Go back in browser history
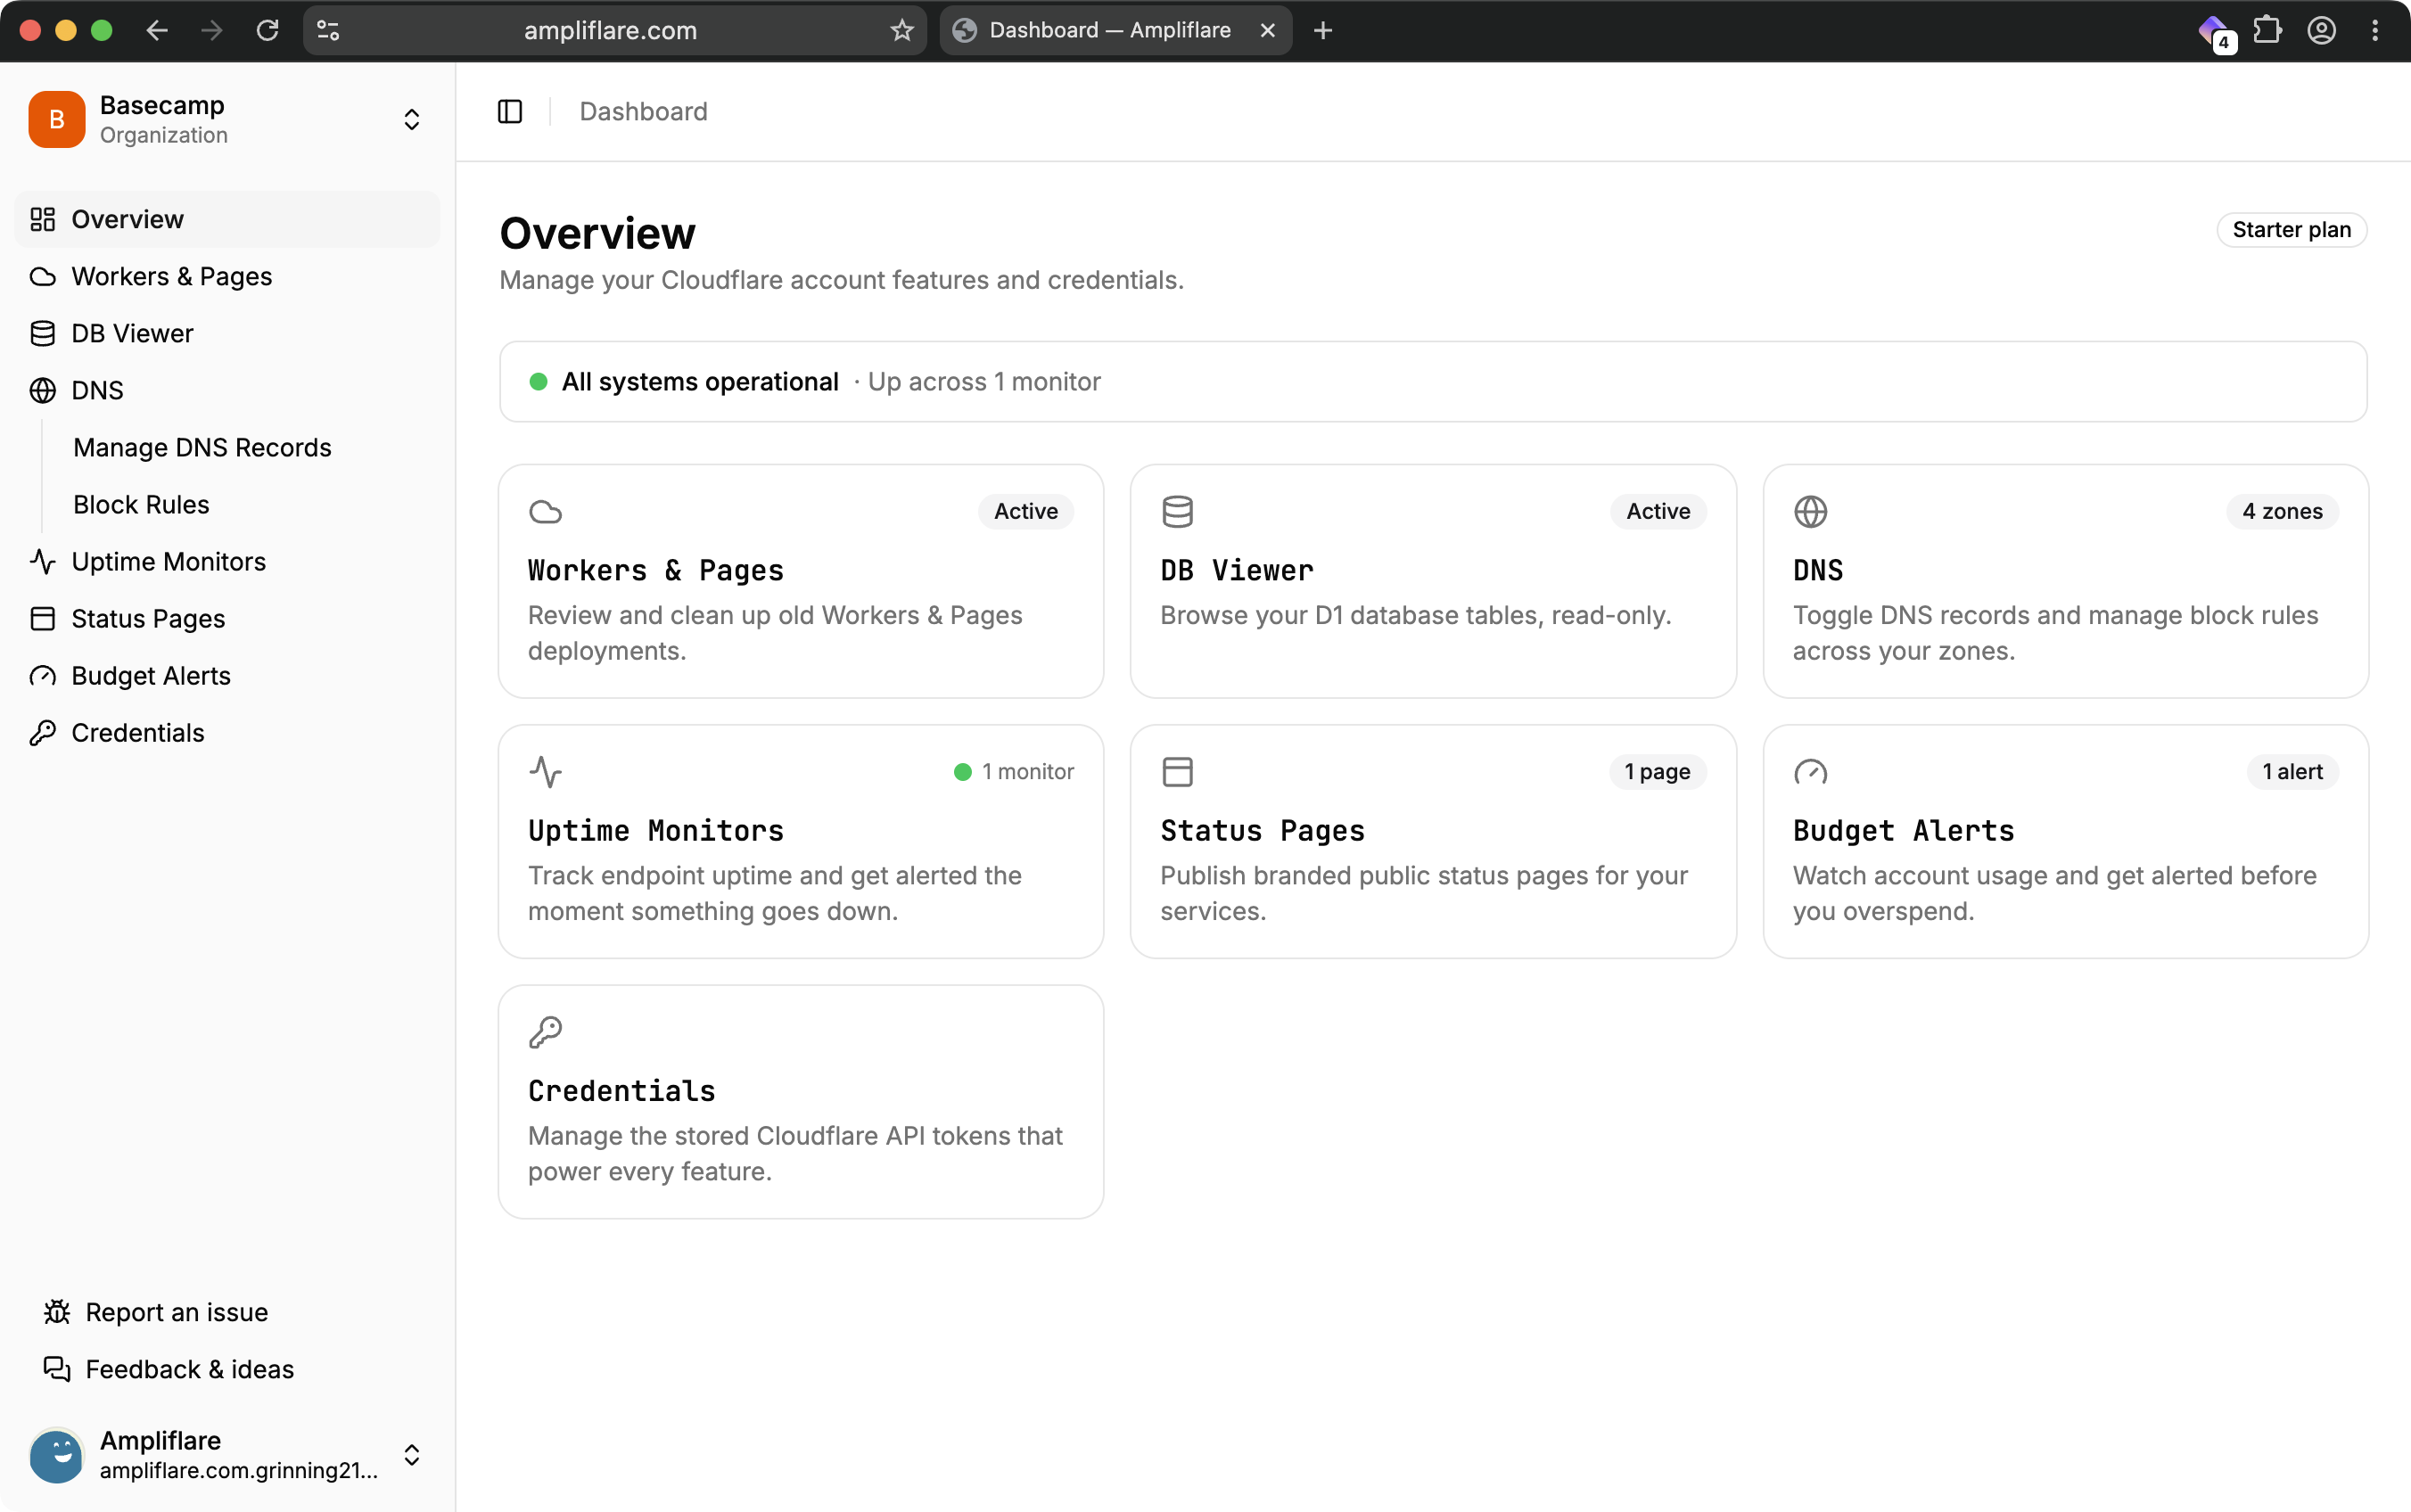The height and width of the screenshot is (1512, 2411). (x=157, y=30)
